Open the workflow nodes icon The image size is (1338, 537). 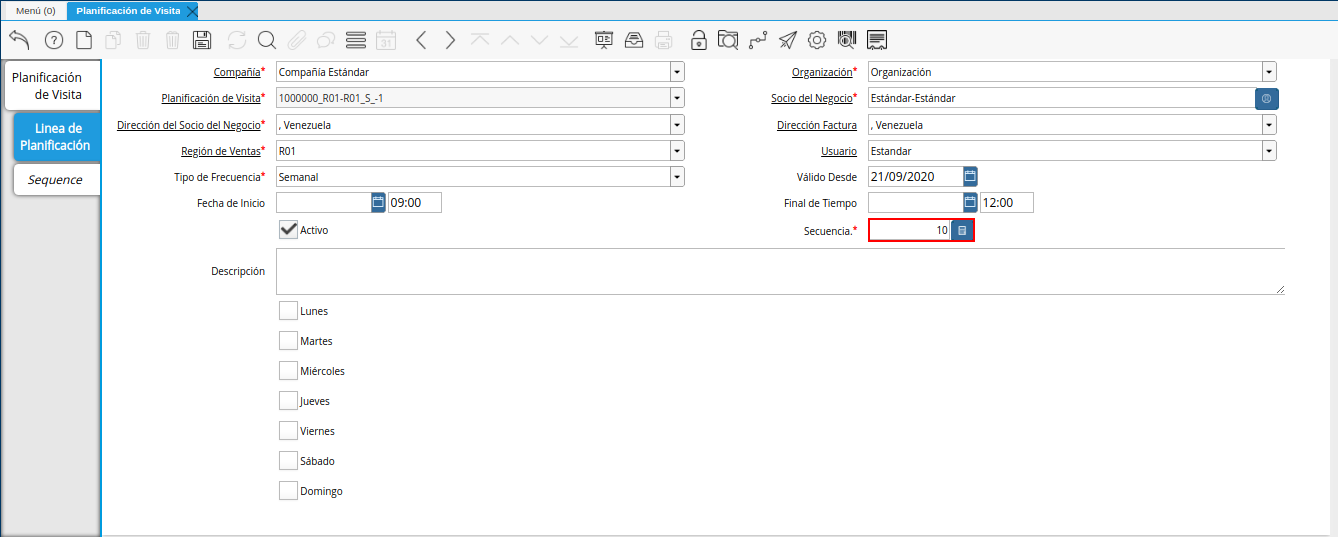(x=758, y=40)
